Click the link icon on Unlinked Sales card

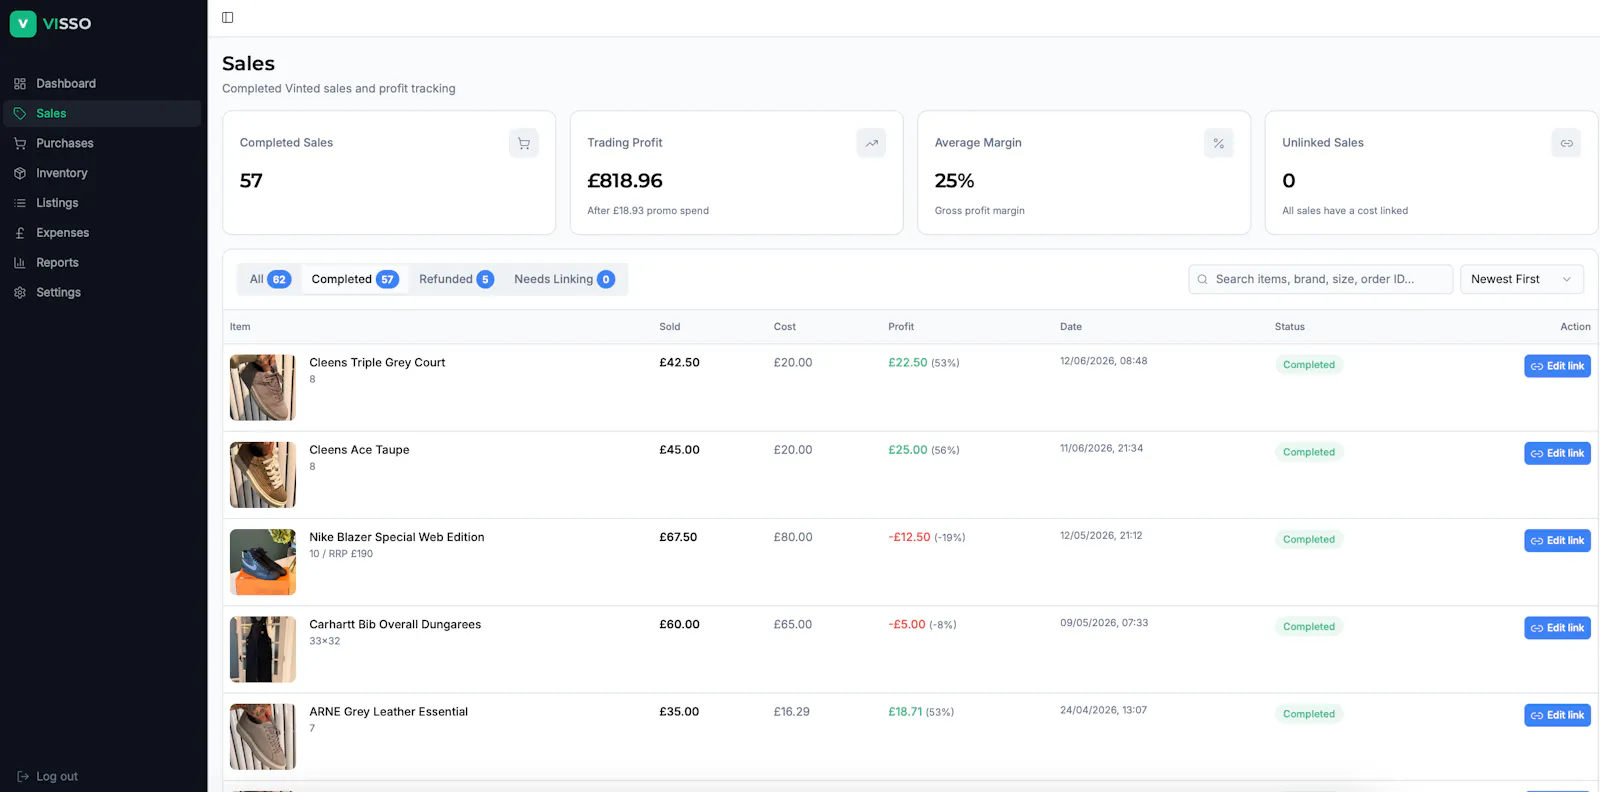tap(1567, 143)
